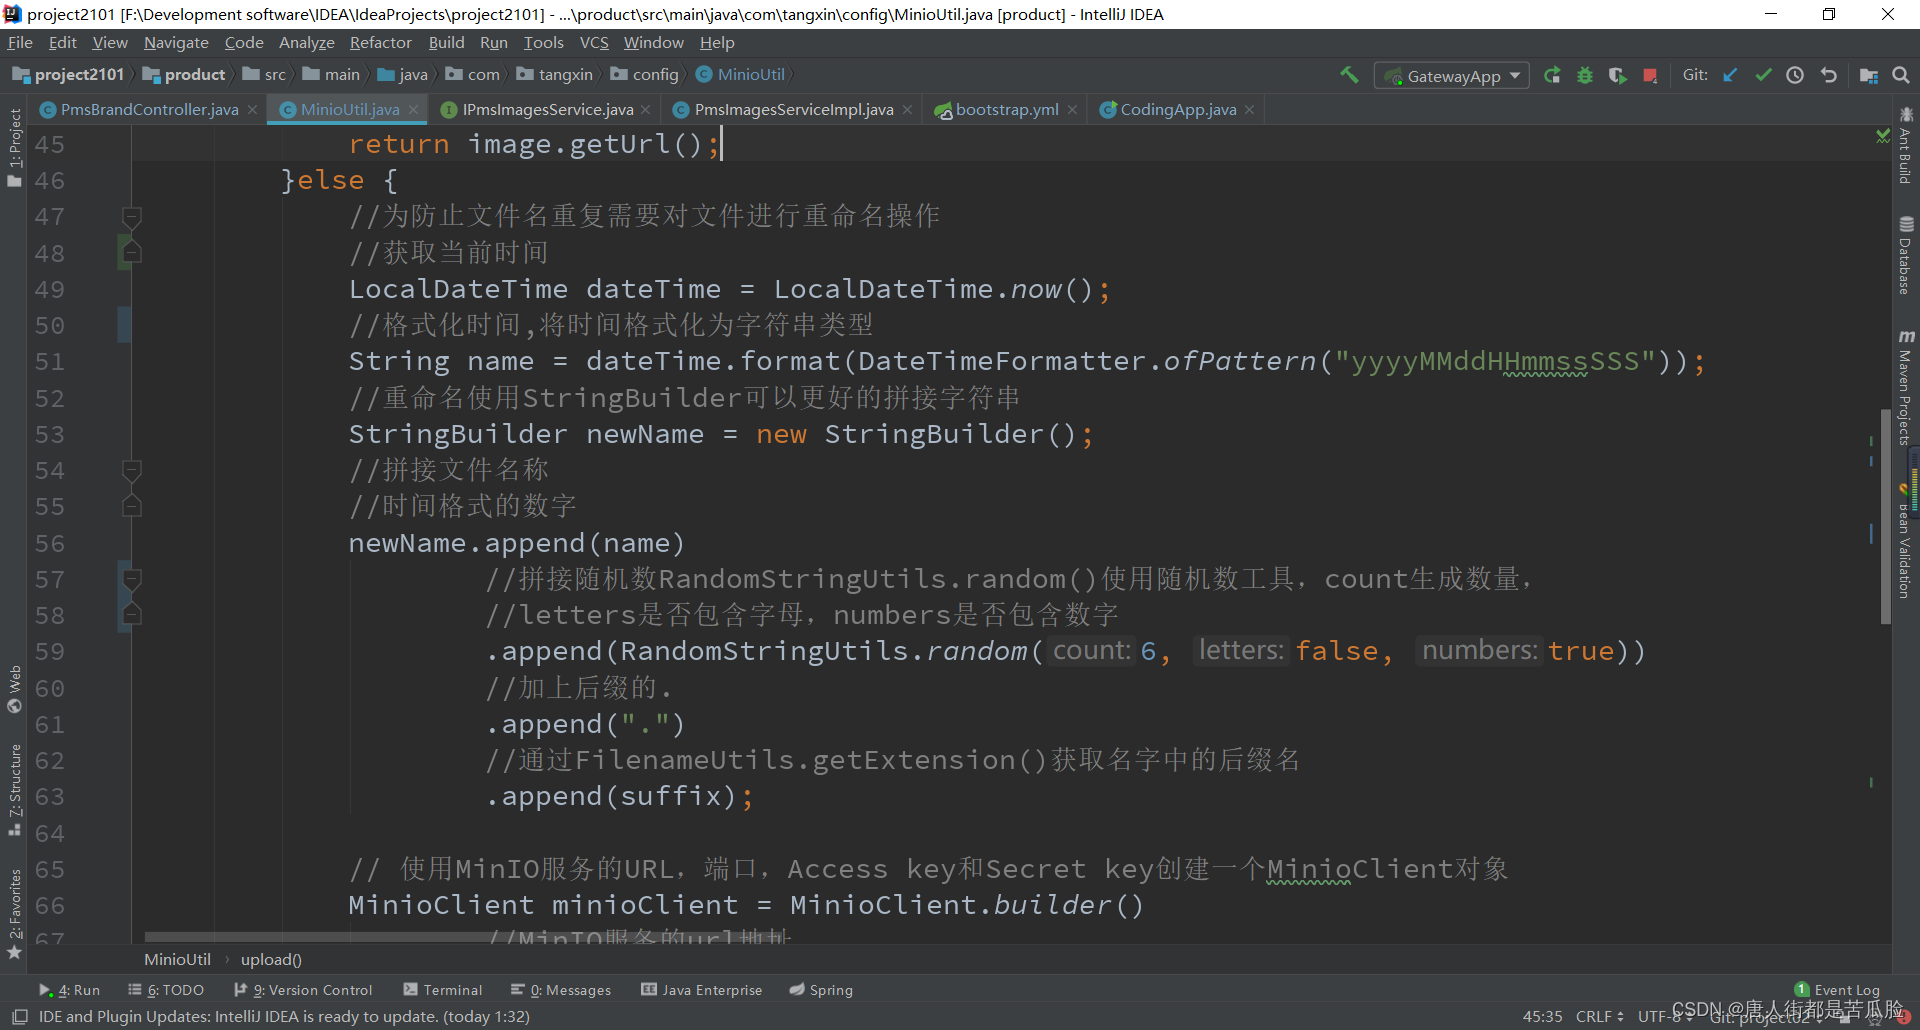Open the Navigate menu
Screen dimensions: 1920x1030
tap(176, 43)
